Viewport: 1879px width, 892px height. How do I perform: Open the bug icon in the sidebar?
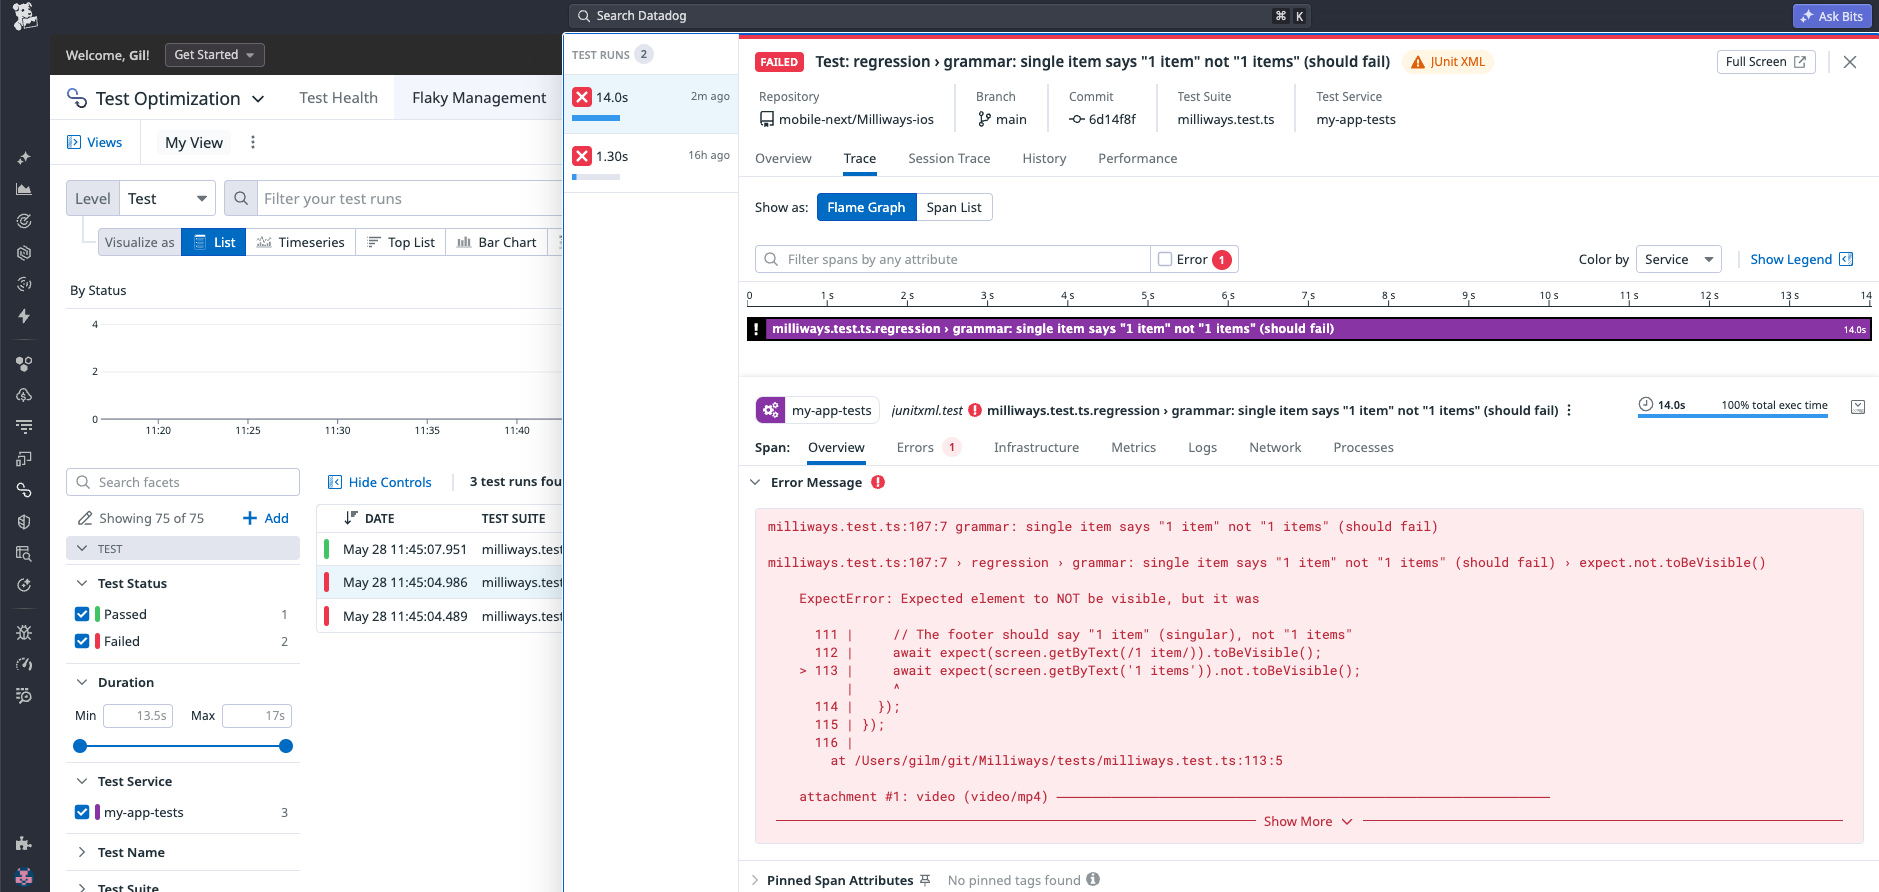tap(24, 632)
